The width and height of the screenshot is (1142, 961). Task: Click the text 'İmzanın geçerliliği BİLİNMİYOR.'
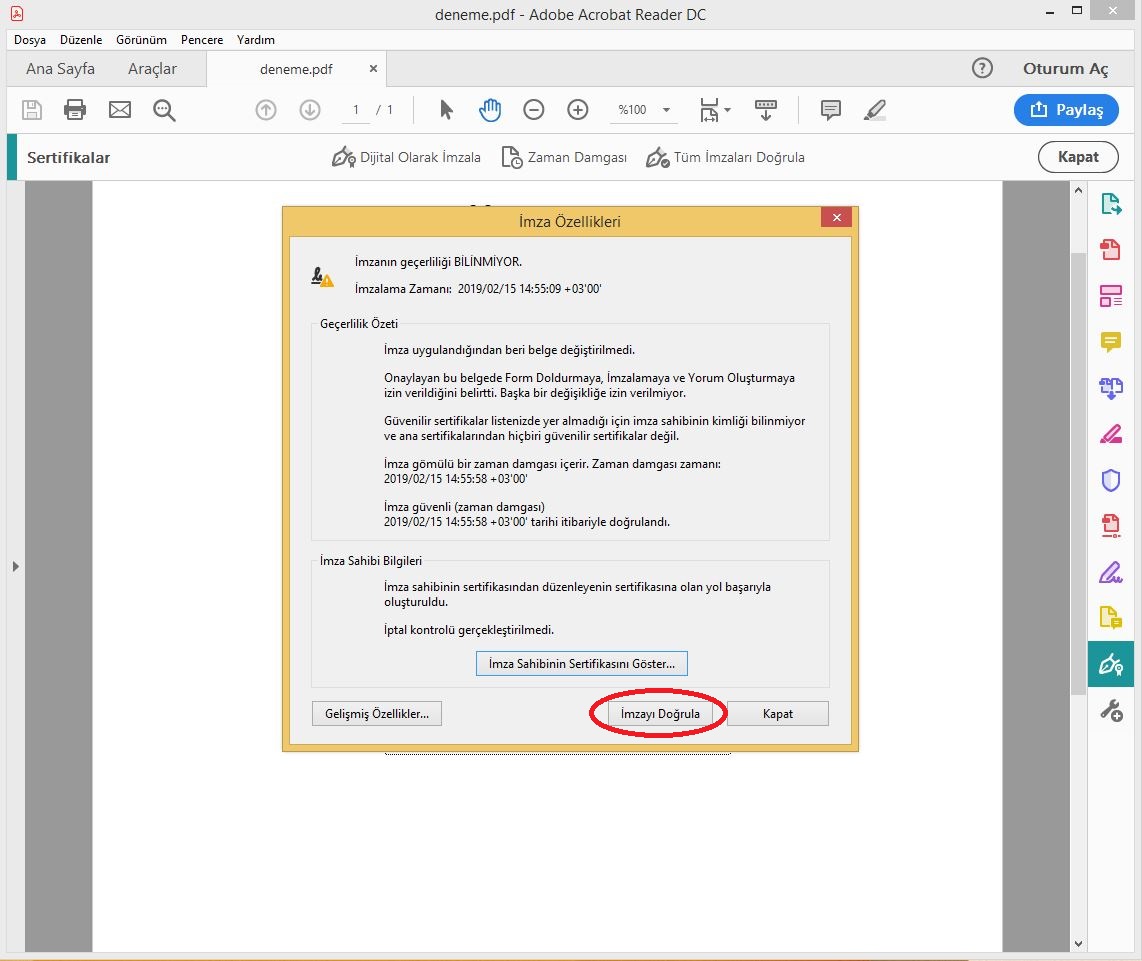(x=438, y=262)
